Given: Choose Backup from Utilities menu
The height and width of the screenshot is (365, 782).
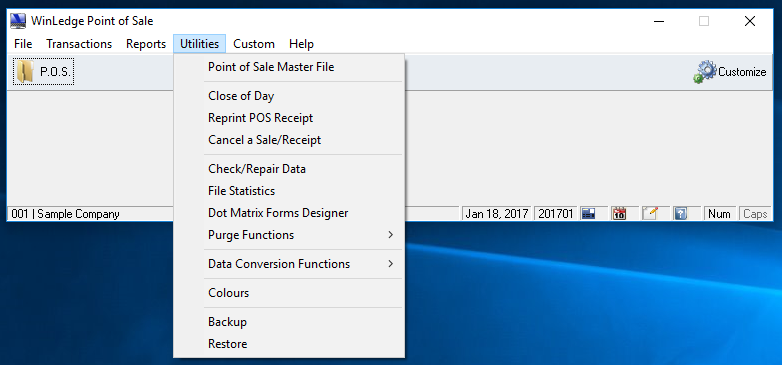Looking at the screenshot, I should pos(289,322).
